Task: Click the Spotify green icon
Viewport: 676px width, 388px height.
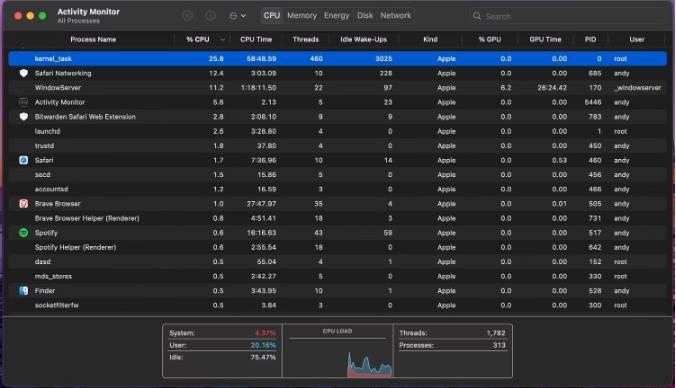Action: pos(24,233)
